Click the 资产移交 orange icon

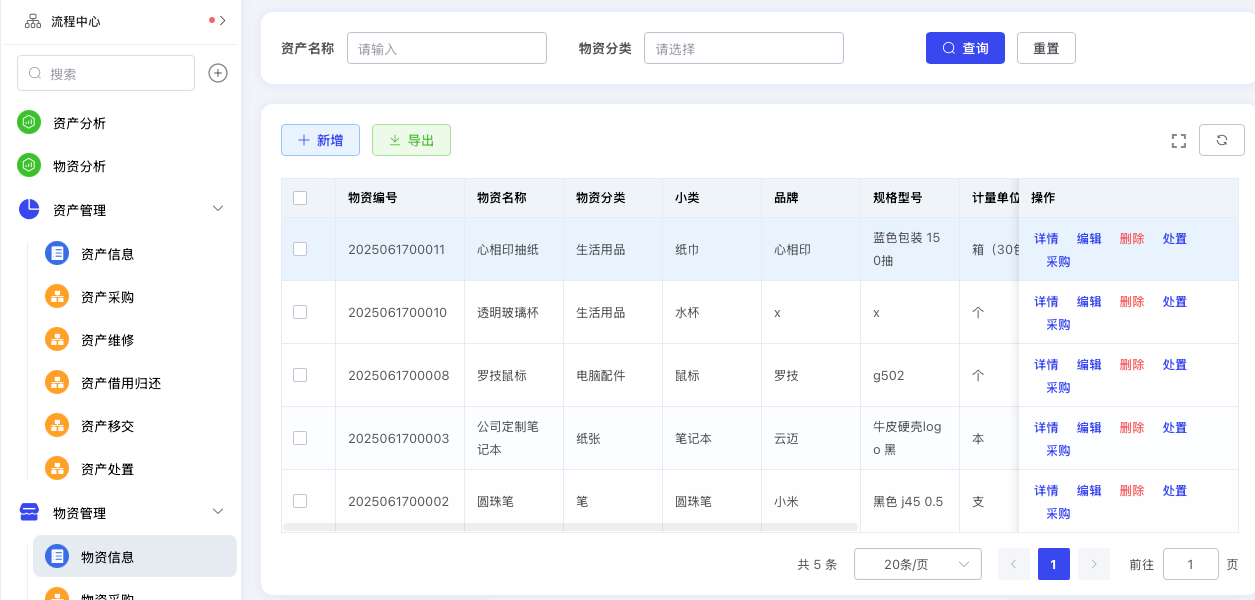[x=57, y=426]
